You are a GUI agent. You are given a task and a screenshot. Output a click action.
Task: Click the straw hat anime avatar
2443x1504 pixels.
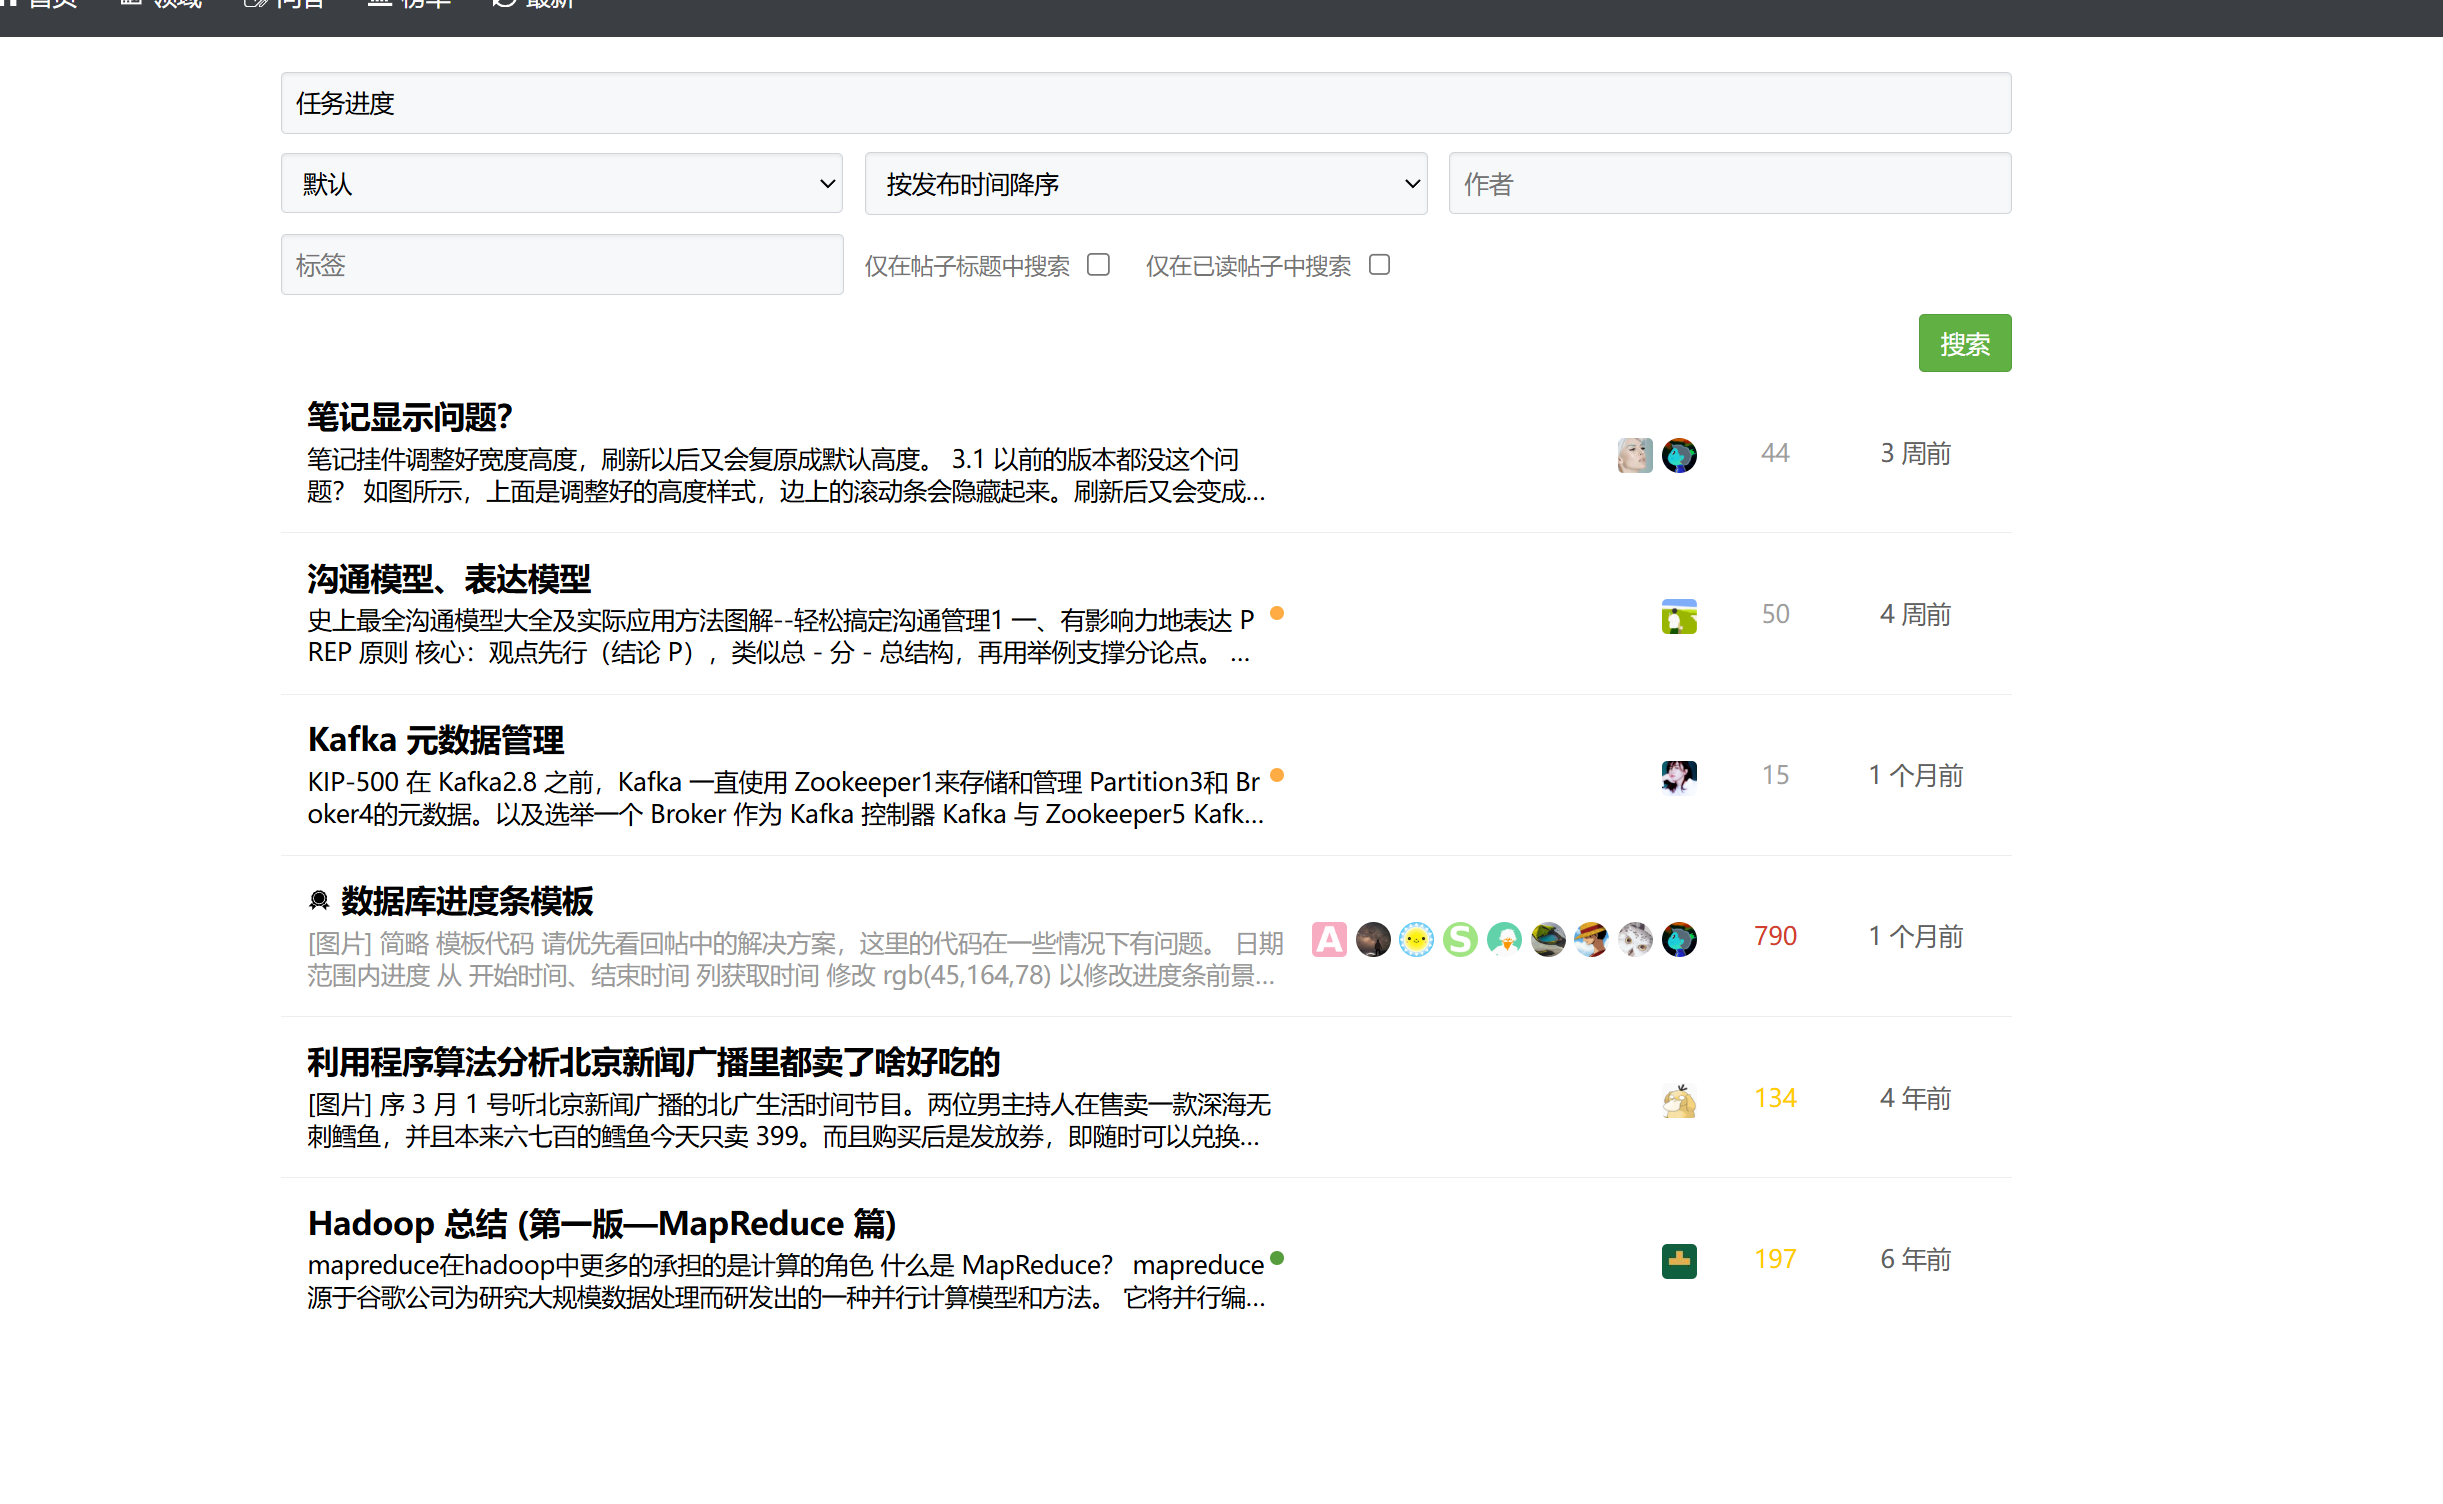(1591, 939)
